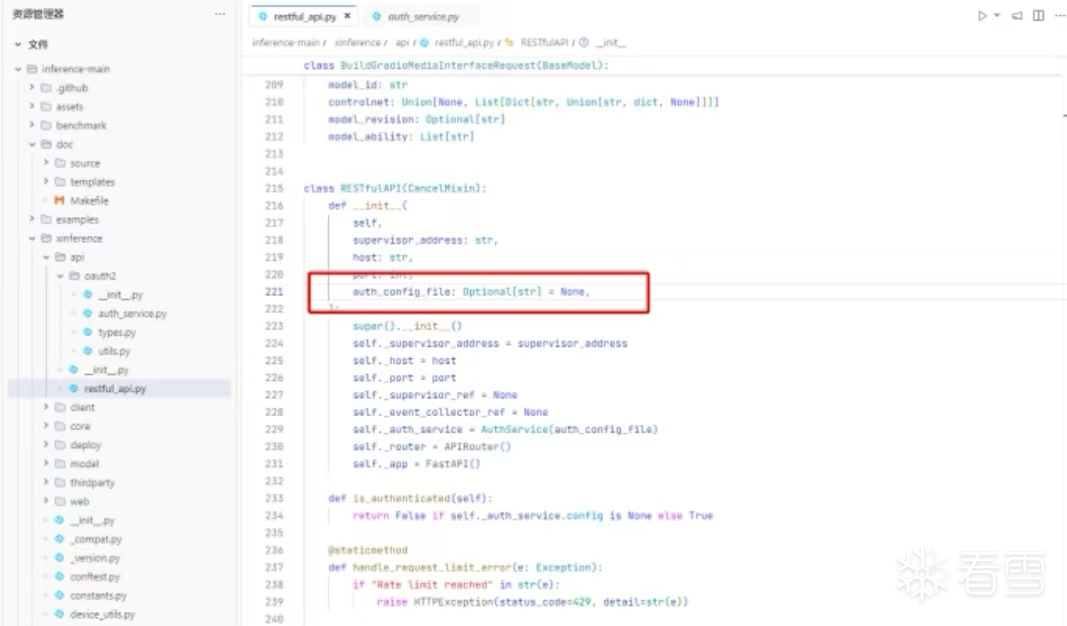The width and height of the screenshot is (1067, 626).
Task: Expand the examples folder
Action: click(x=34, y=219)
